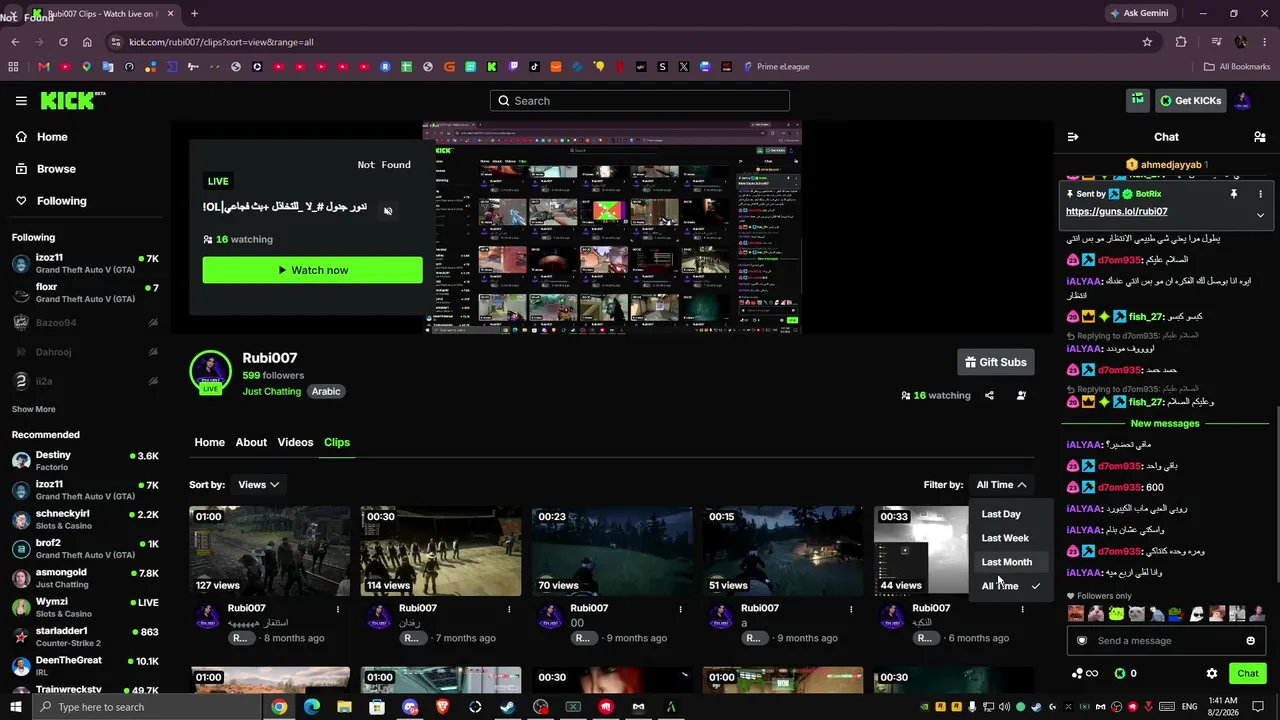This screenshot has height=720, width=1280.
Task: Open options for the 51 views clip
Action: coord(851,609)
